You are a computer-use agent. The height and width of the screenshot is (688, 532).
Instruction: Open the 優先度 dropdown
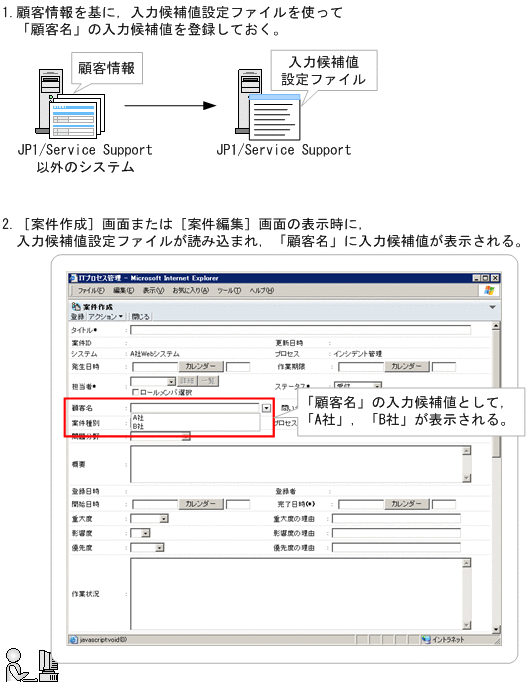[x=160, y=548]
